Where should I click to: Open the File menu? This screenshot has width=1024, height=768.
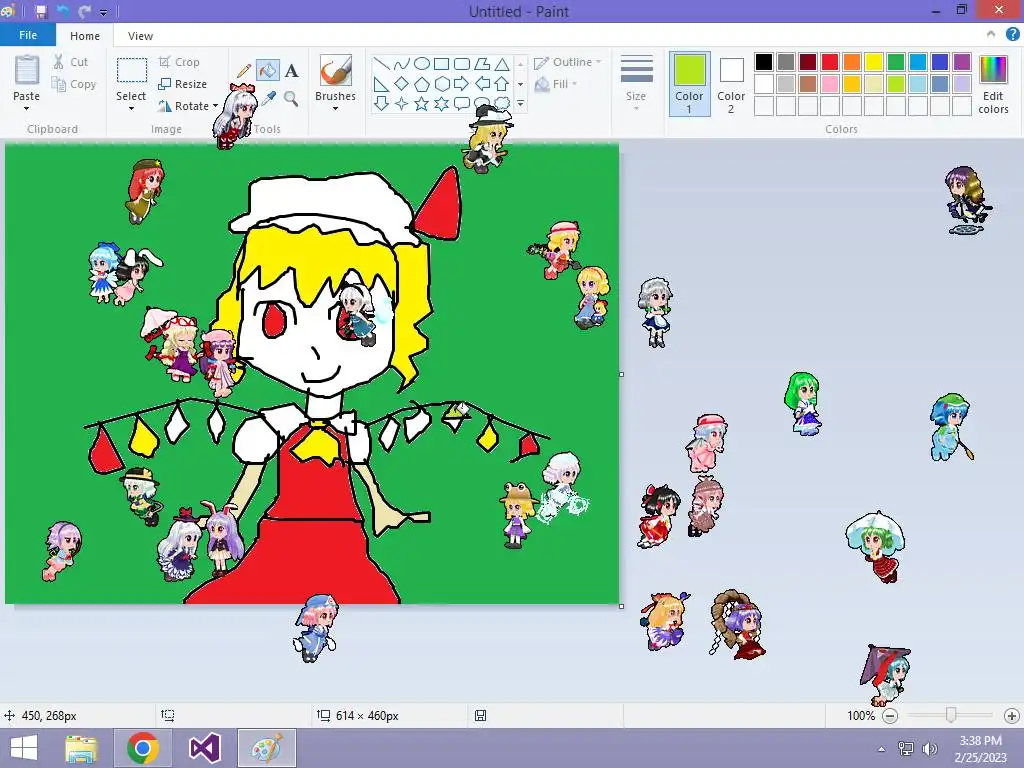coord(27,35)
